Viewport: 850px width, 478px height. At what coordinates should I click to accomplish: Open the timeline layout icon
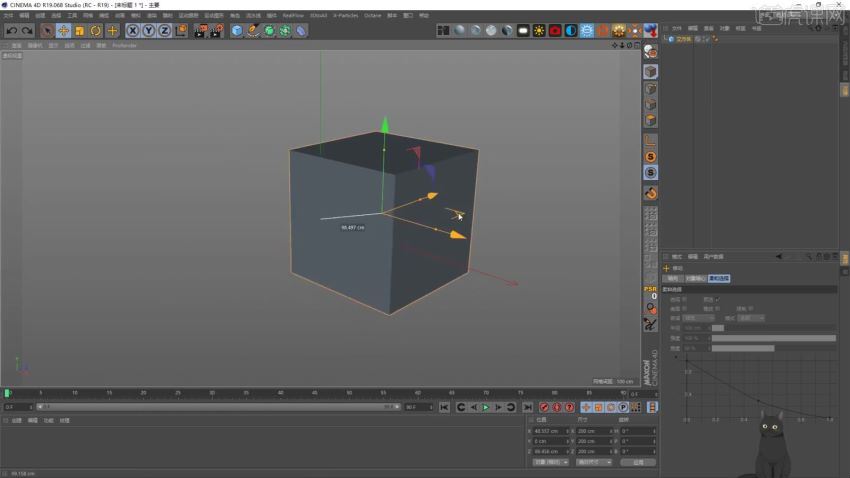click(x=652, y=408)
